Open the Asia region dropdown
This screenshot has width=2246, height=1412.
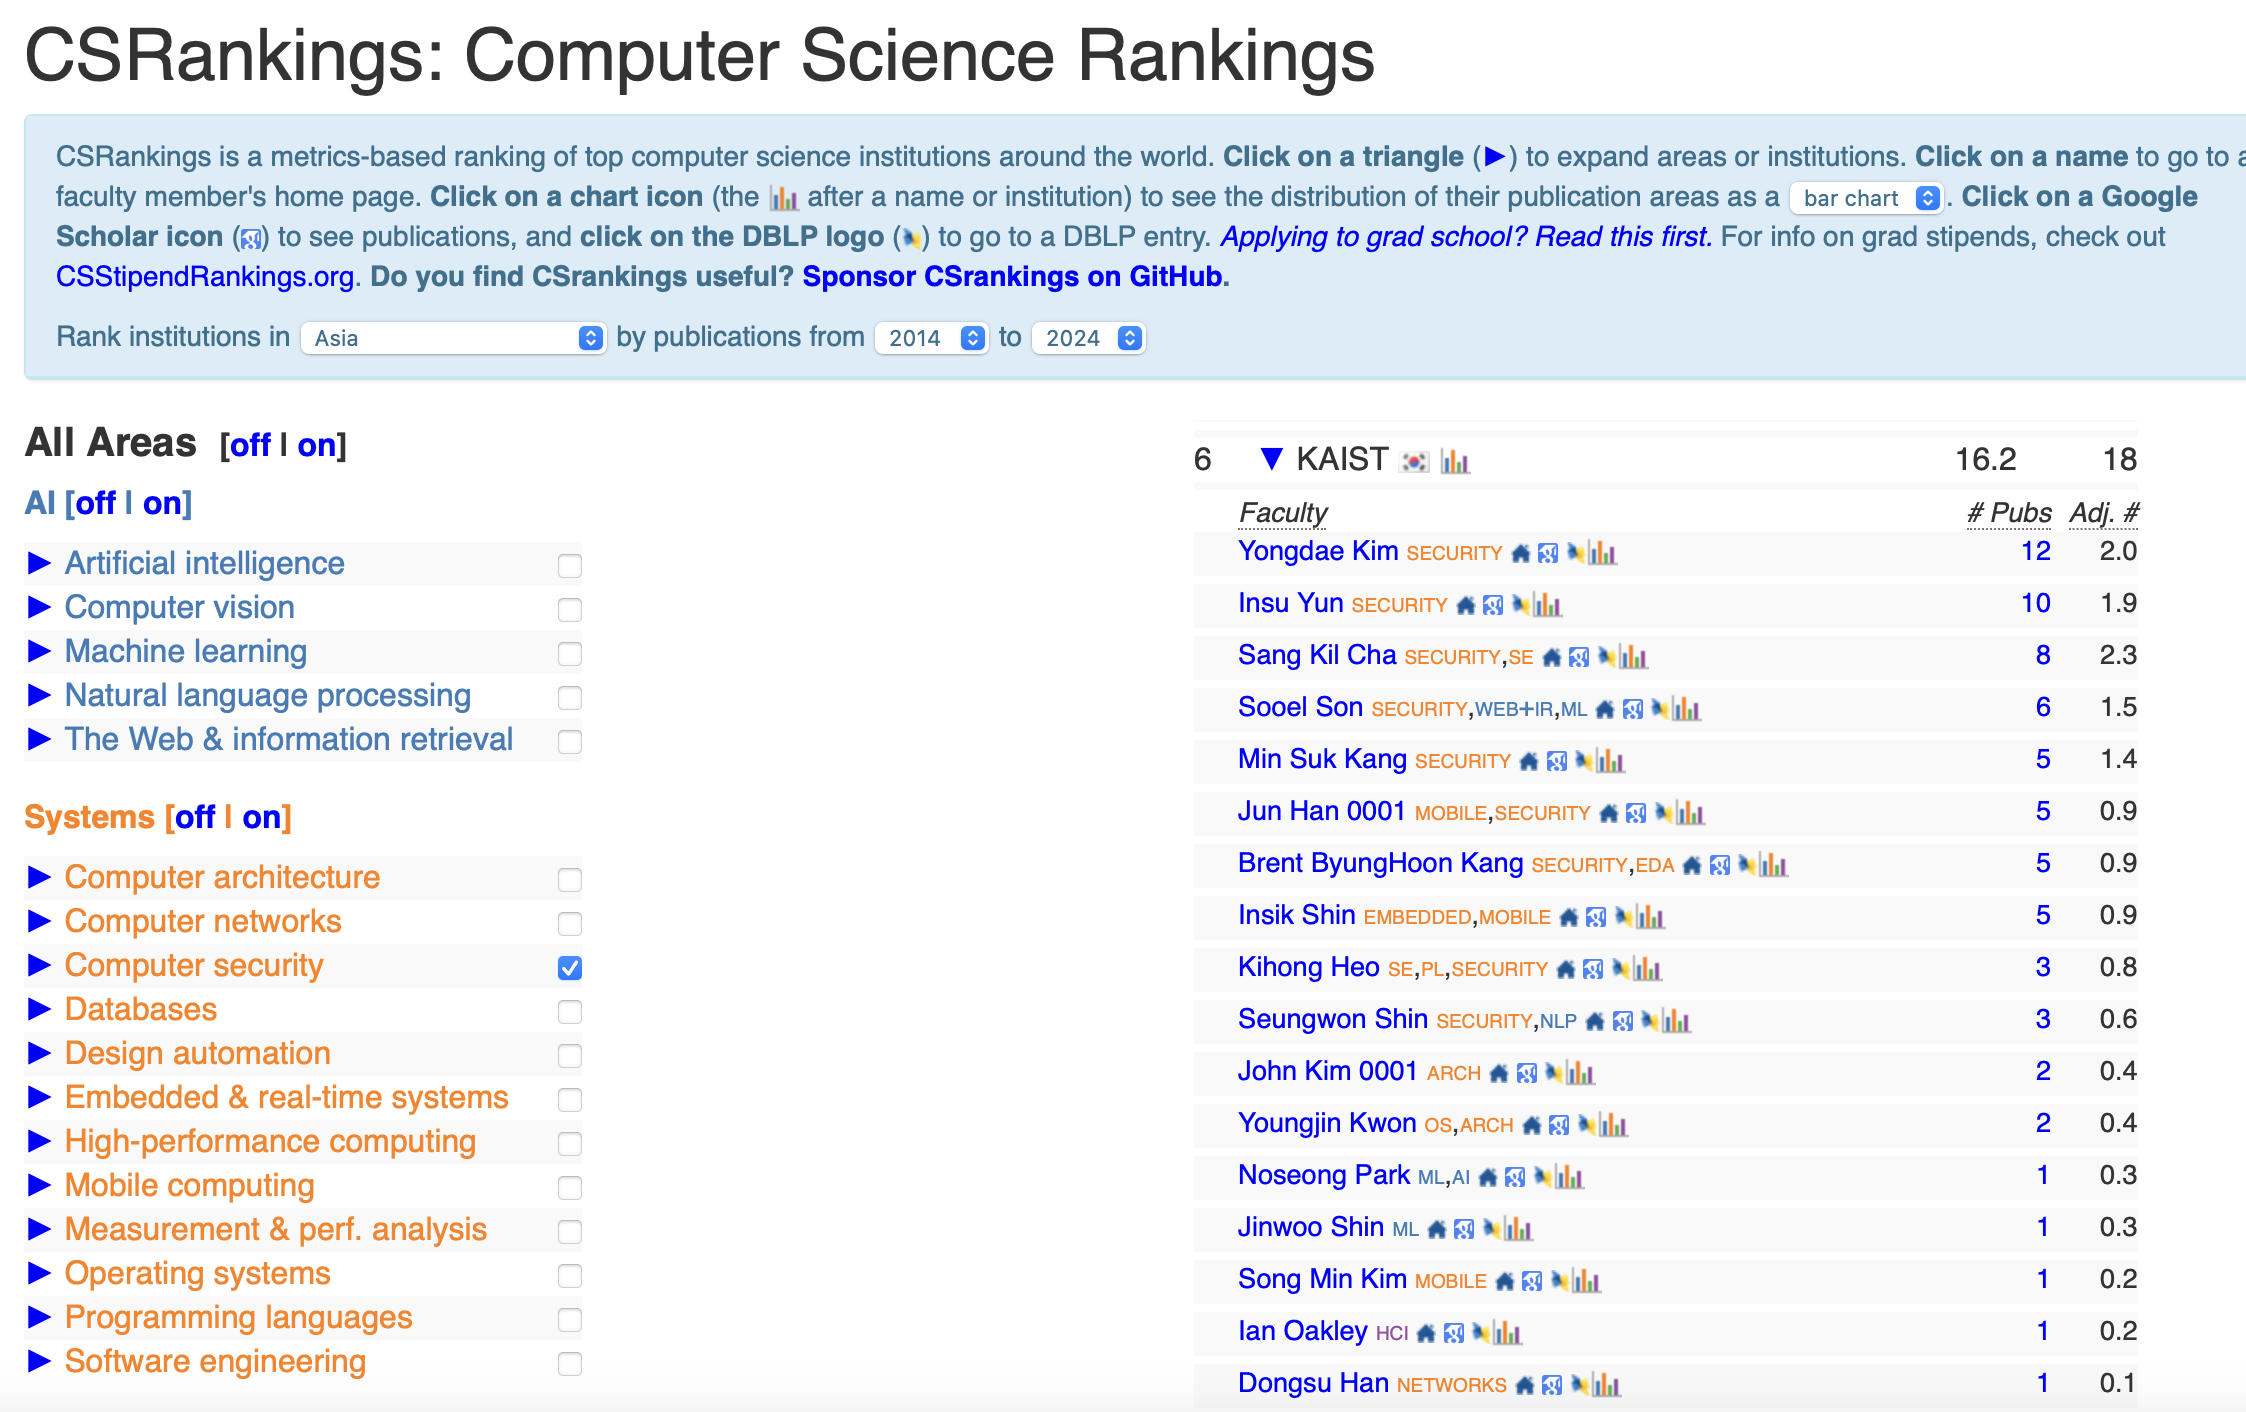click(453, 338)
